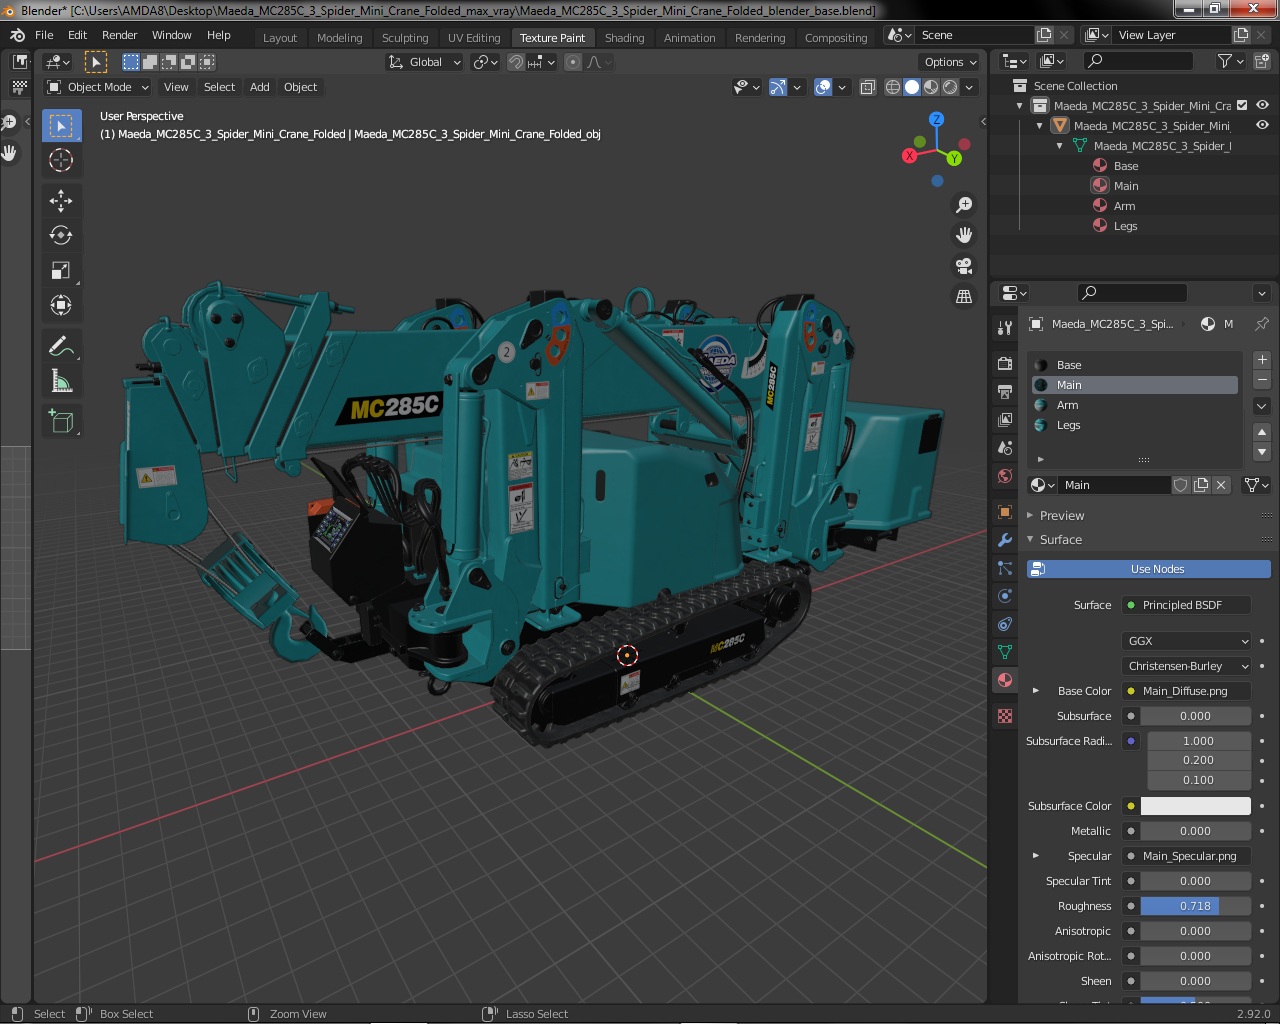1280x1024 pixels.
Task: Switch perspective/orthographic grid icon
Action: (964, 296)
